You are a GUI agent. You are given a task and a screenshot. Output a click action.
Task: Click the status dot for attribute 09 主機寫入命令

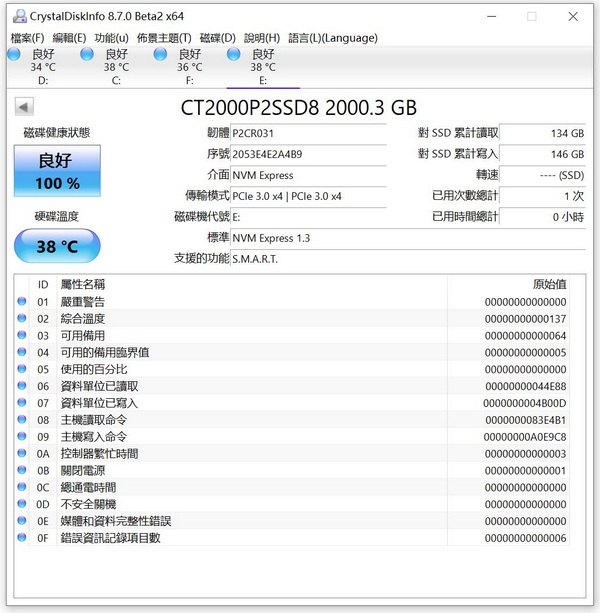click(22, 436)
